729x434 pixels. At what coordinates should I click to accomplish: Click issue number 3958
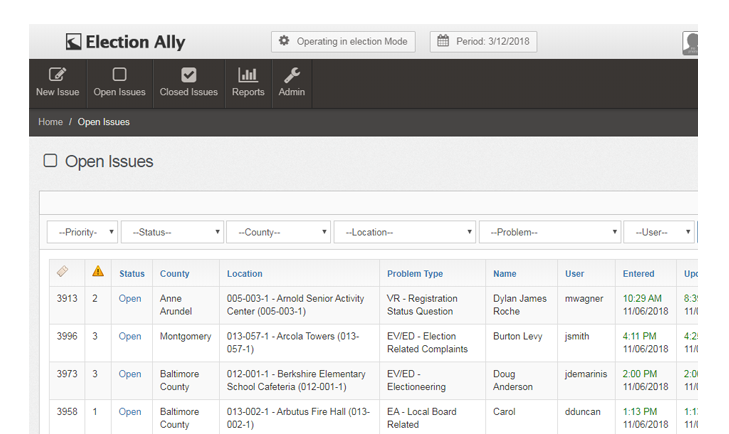67,412
